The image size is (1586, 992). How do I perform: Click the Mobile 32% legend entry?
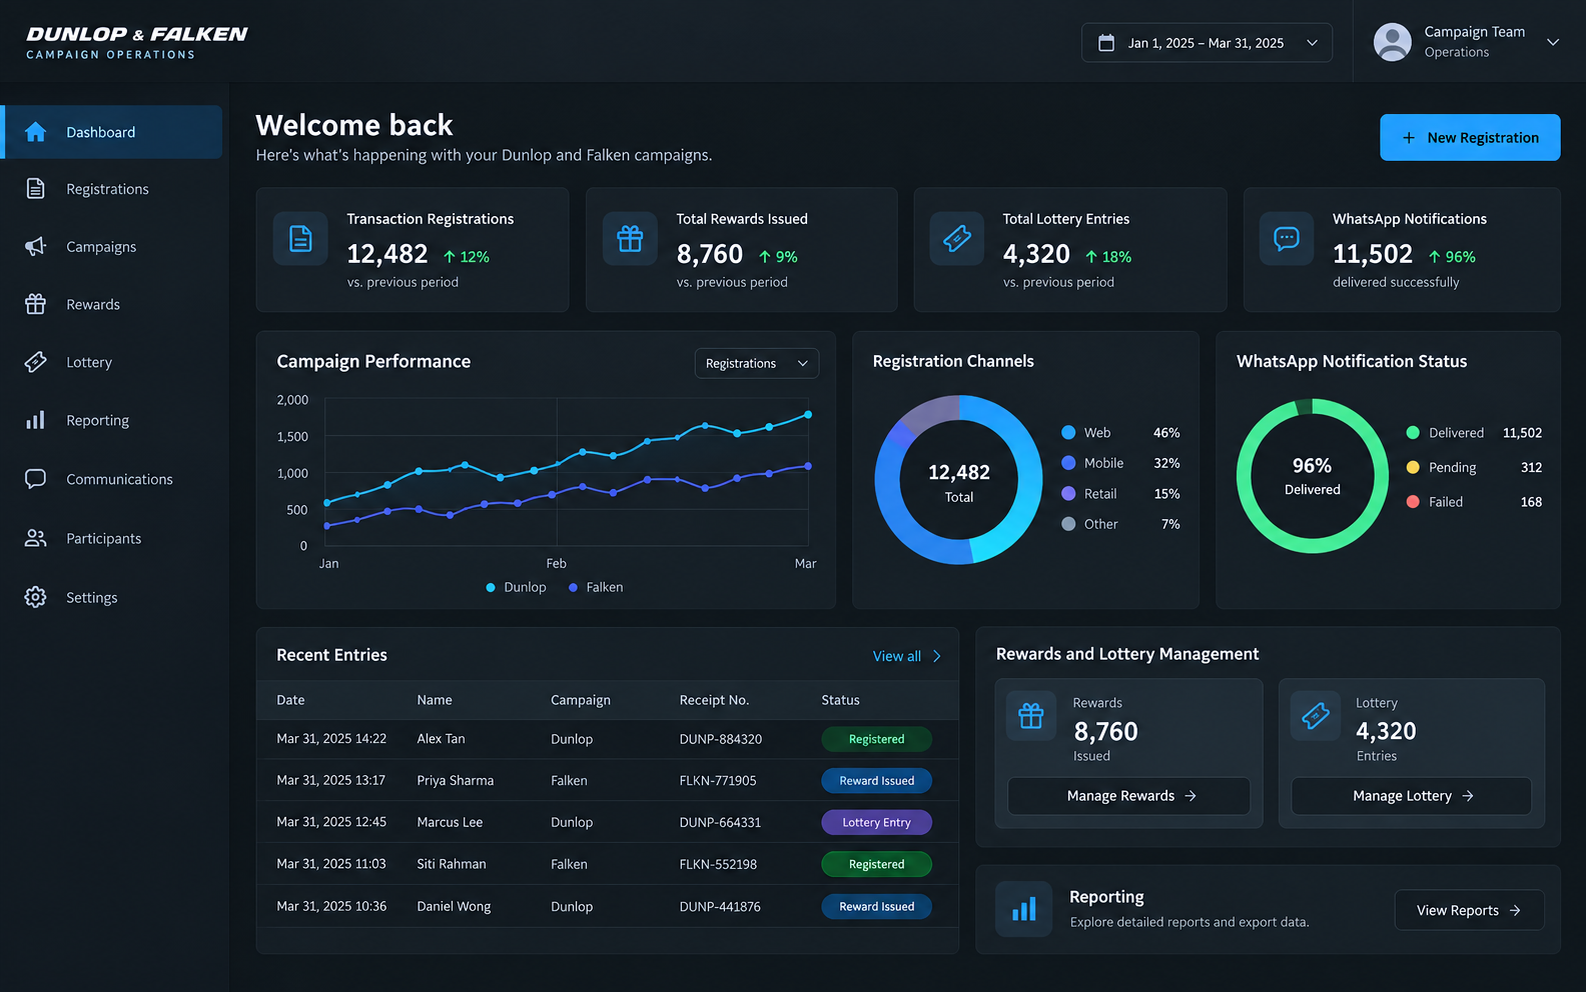click(x=1121, y=463)
